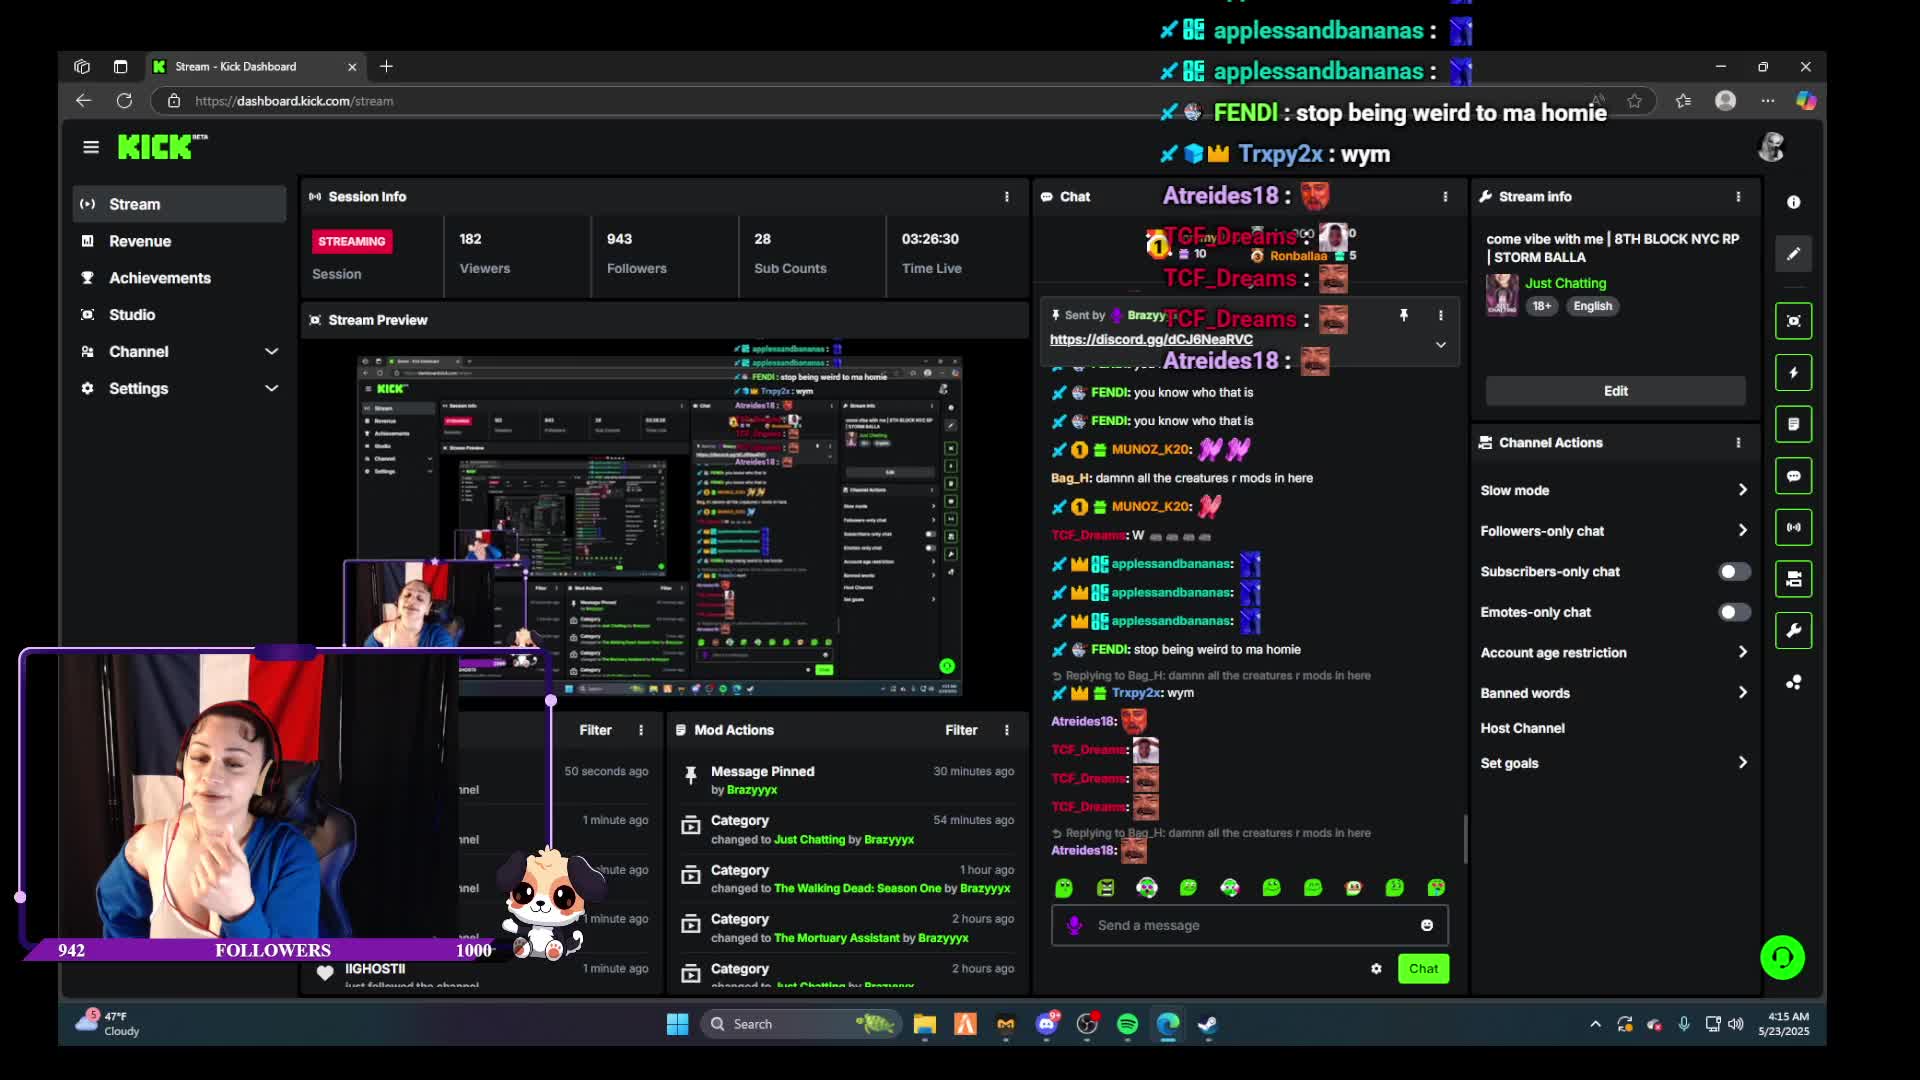Refresh the browser page
The image size is (1920, 1080).
tap(124, 100)
